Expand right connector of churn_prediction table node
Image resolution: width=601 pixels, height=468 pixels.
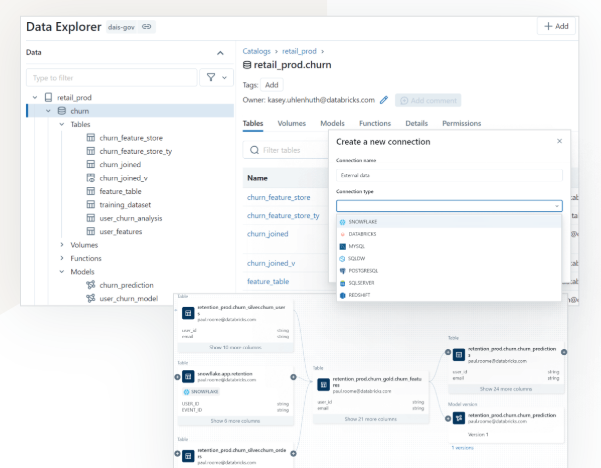point(564,352)
